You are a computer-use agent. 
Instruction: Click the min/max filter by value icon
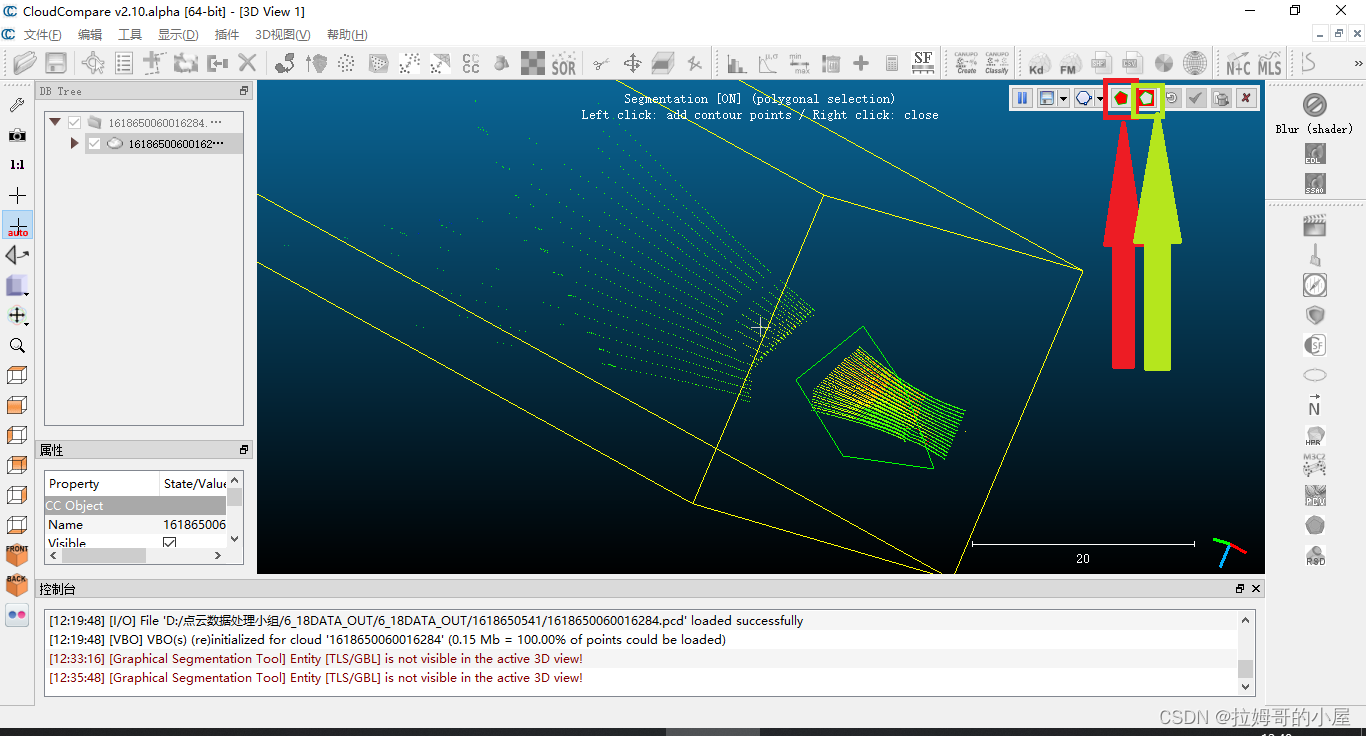pos(799,63)
